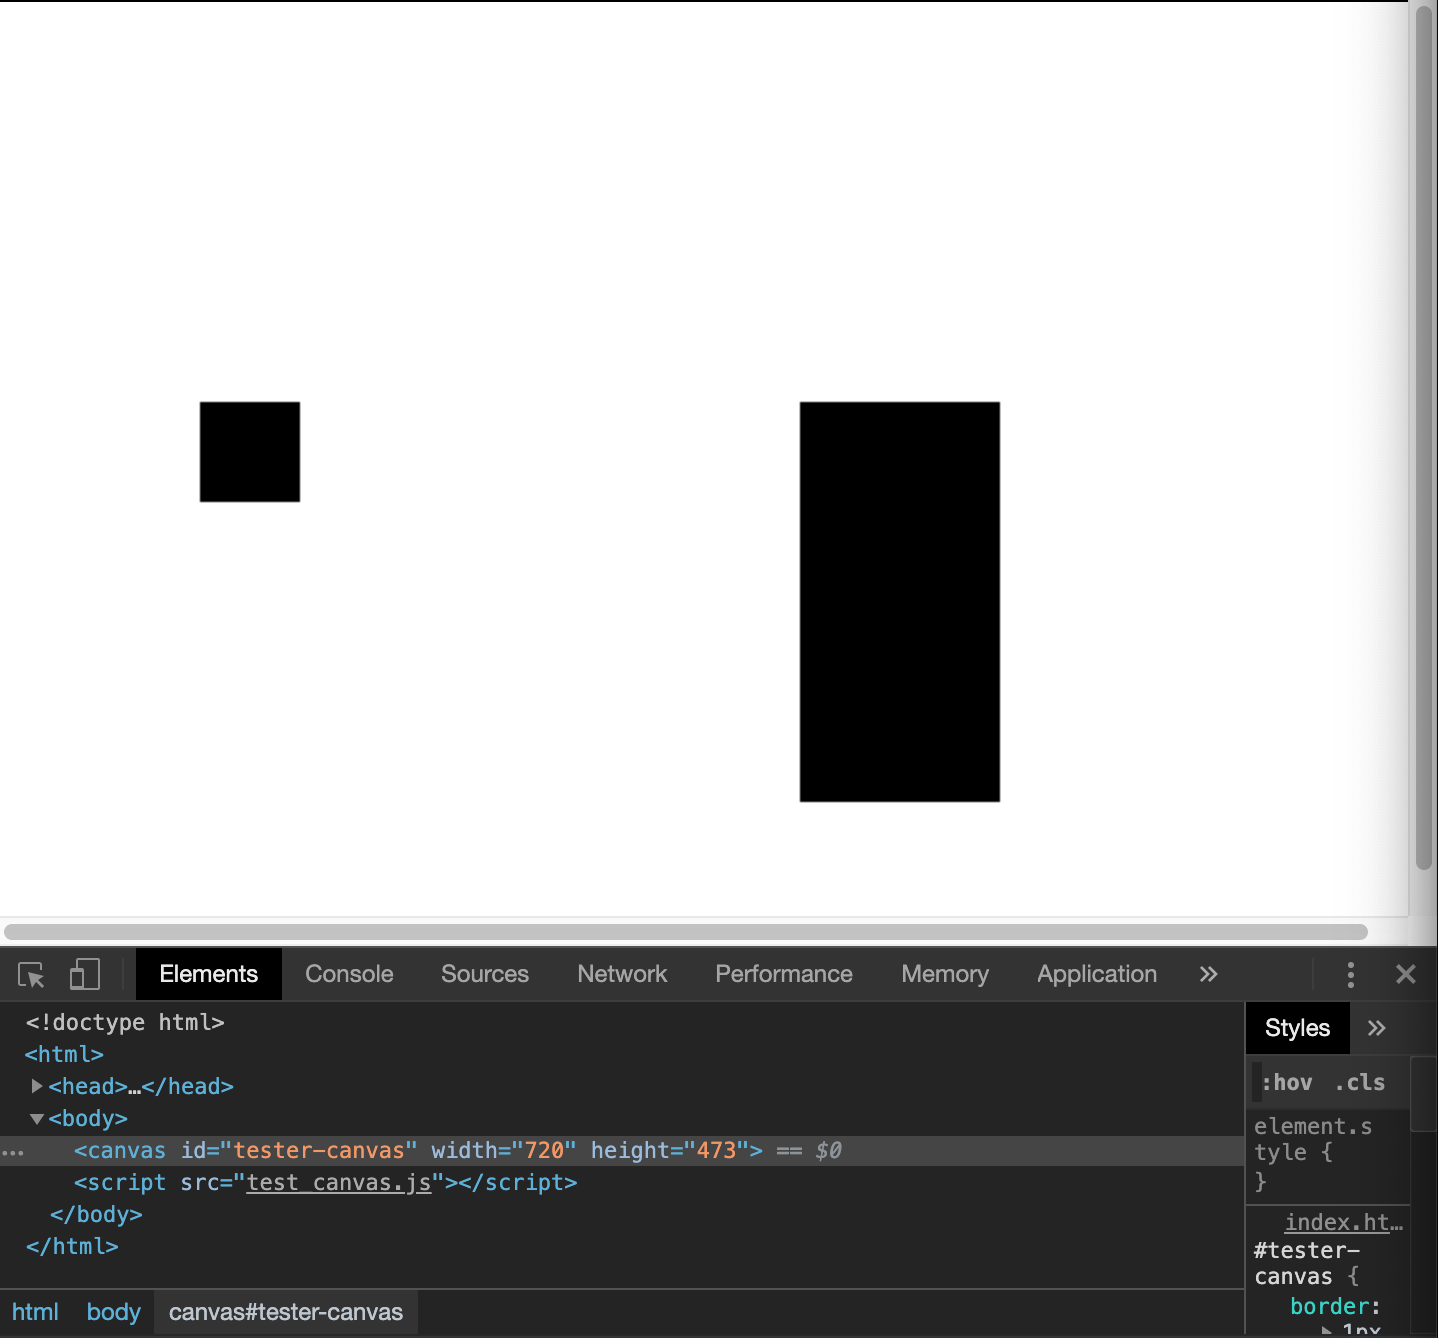Switch to the Elements tab
The image size is (1438, 1338).
point(209,975)
